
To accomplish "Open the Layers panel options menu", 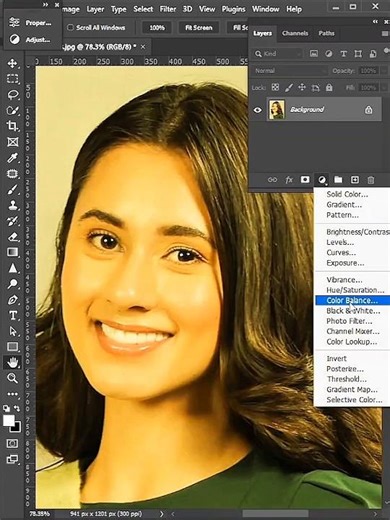I will click(x=385, y=33).
